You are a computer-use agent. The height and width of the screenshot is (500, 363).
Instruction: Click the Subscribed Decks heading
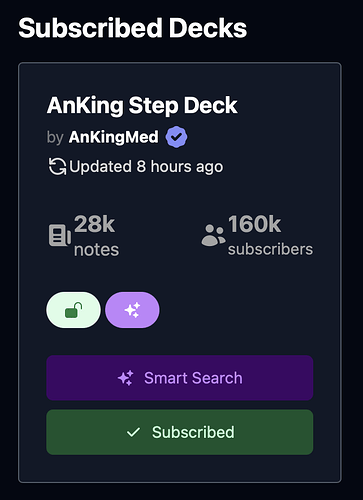tap(133, 28)
